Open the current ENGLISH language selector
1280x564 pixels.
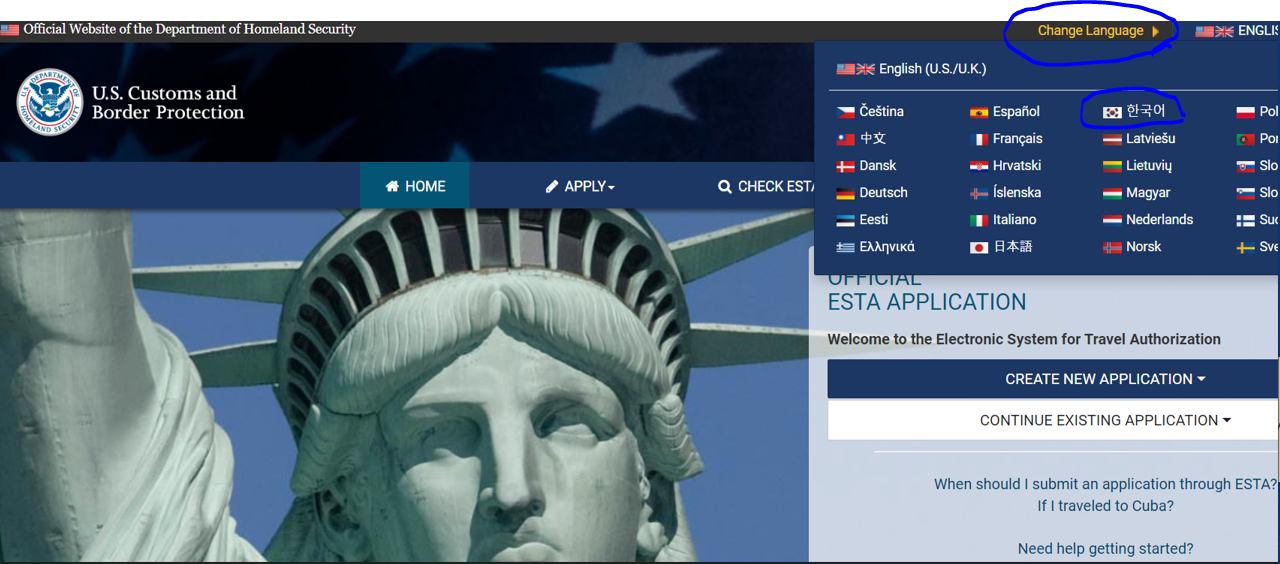pyautogui.click(x=1238, y=31)
